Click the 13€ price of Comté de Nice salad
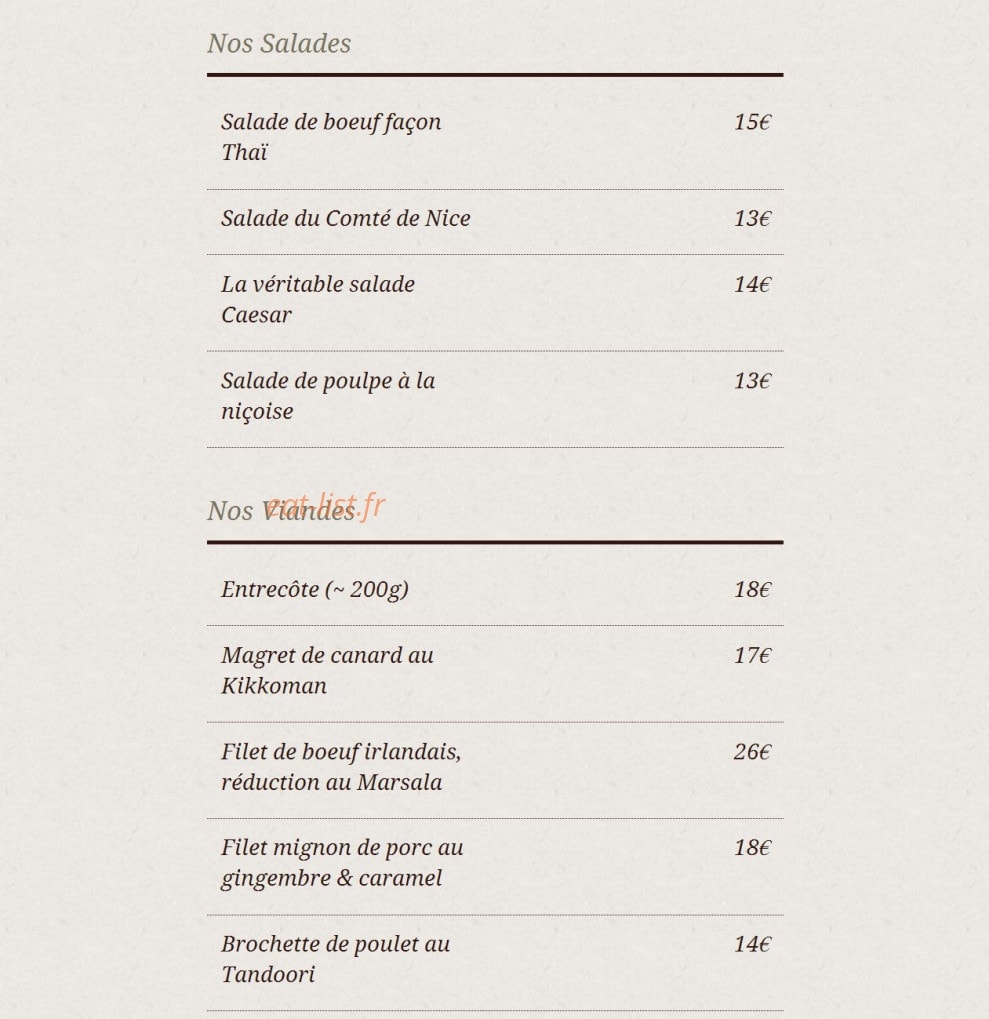This screenshot has width=989, height=1019. click(752, 218)
